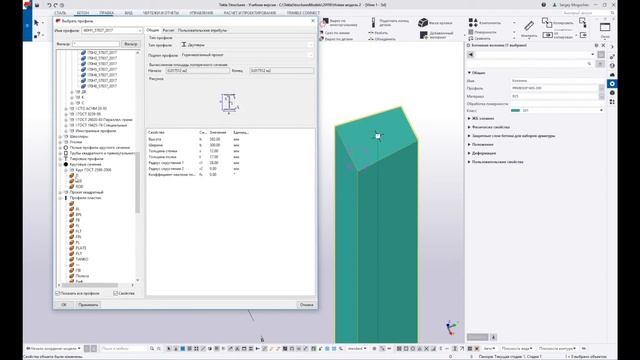This screenshot has width=640, height=360.
Task: Click the Конец cross-section area field
Action: coord(282,71)
